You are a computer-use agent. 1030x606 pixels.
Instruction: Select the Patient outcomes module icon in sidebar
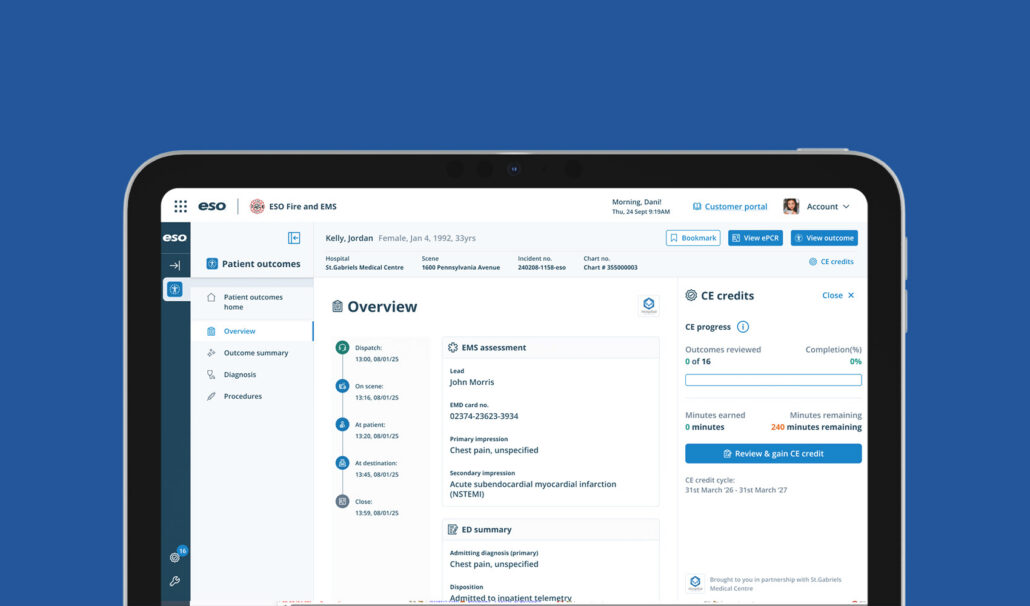(175, 289)
